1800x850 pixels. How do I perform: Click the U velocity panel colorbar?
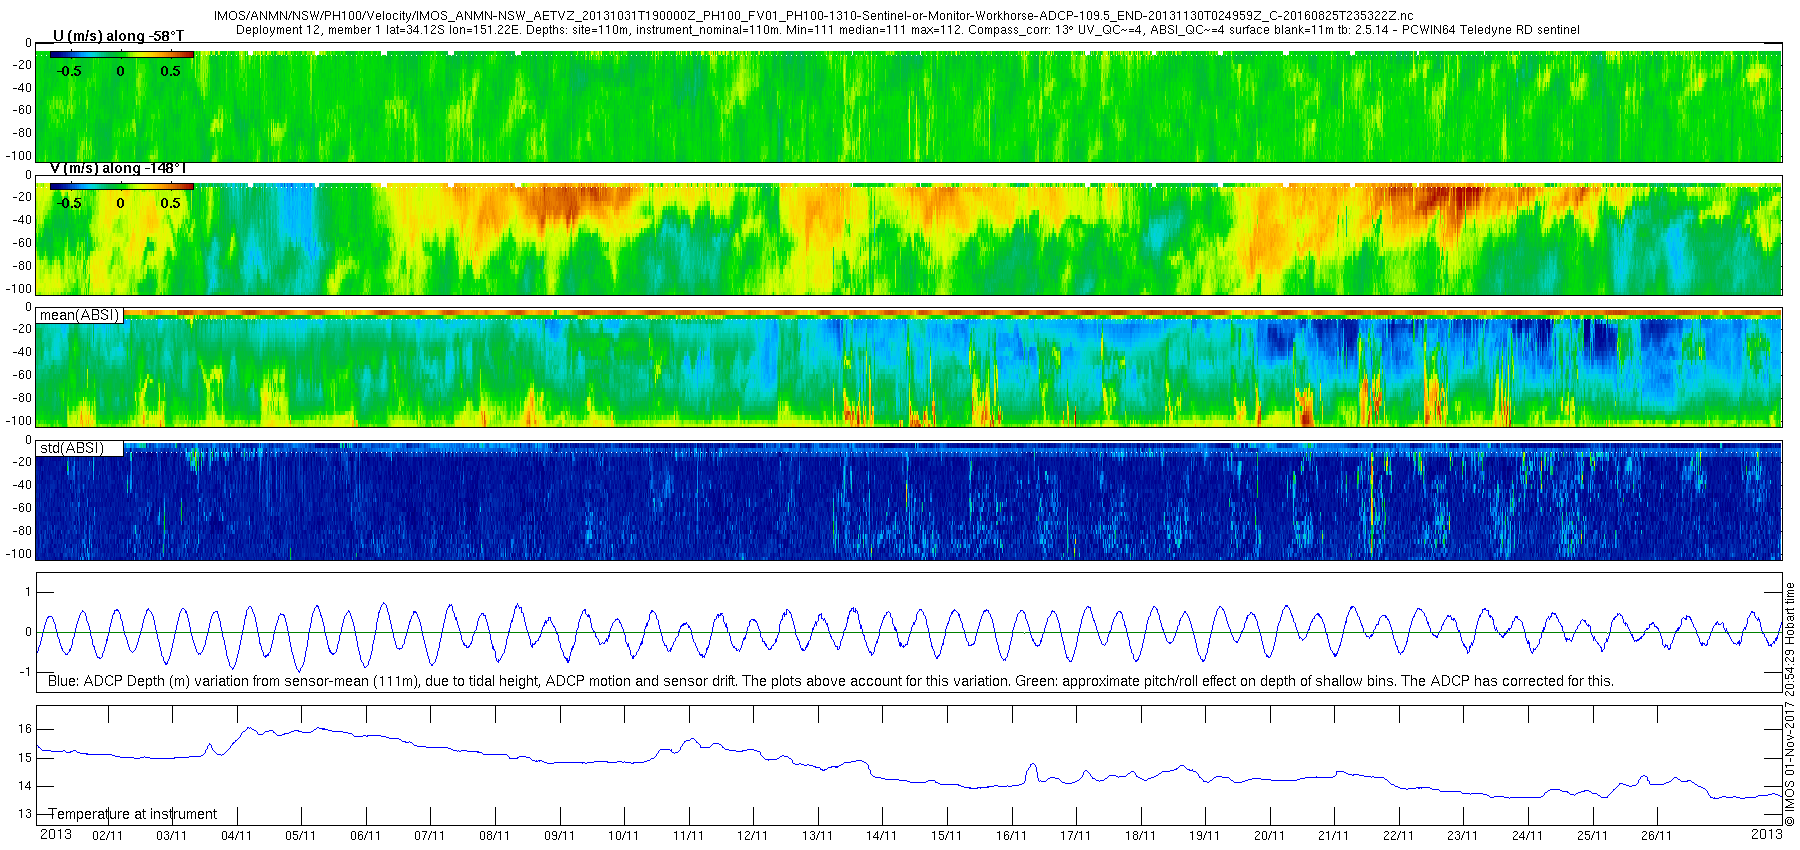click(122, 54)
